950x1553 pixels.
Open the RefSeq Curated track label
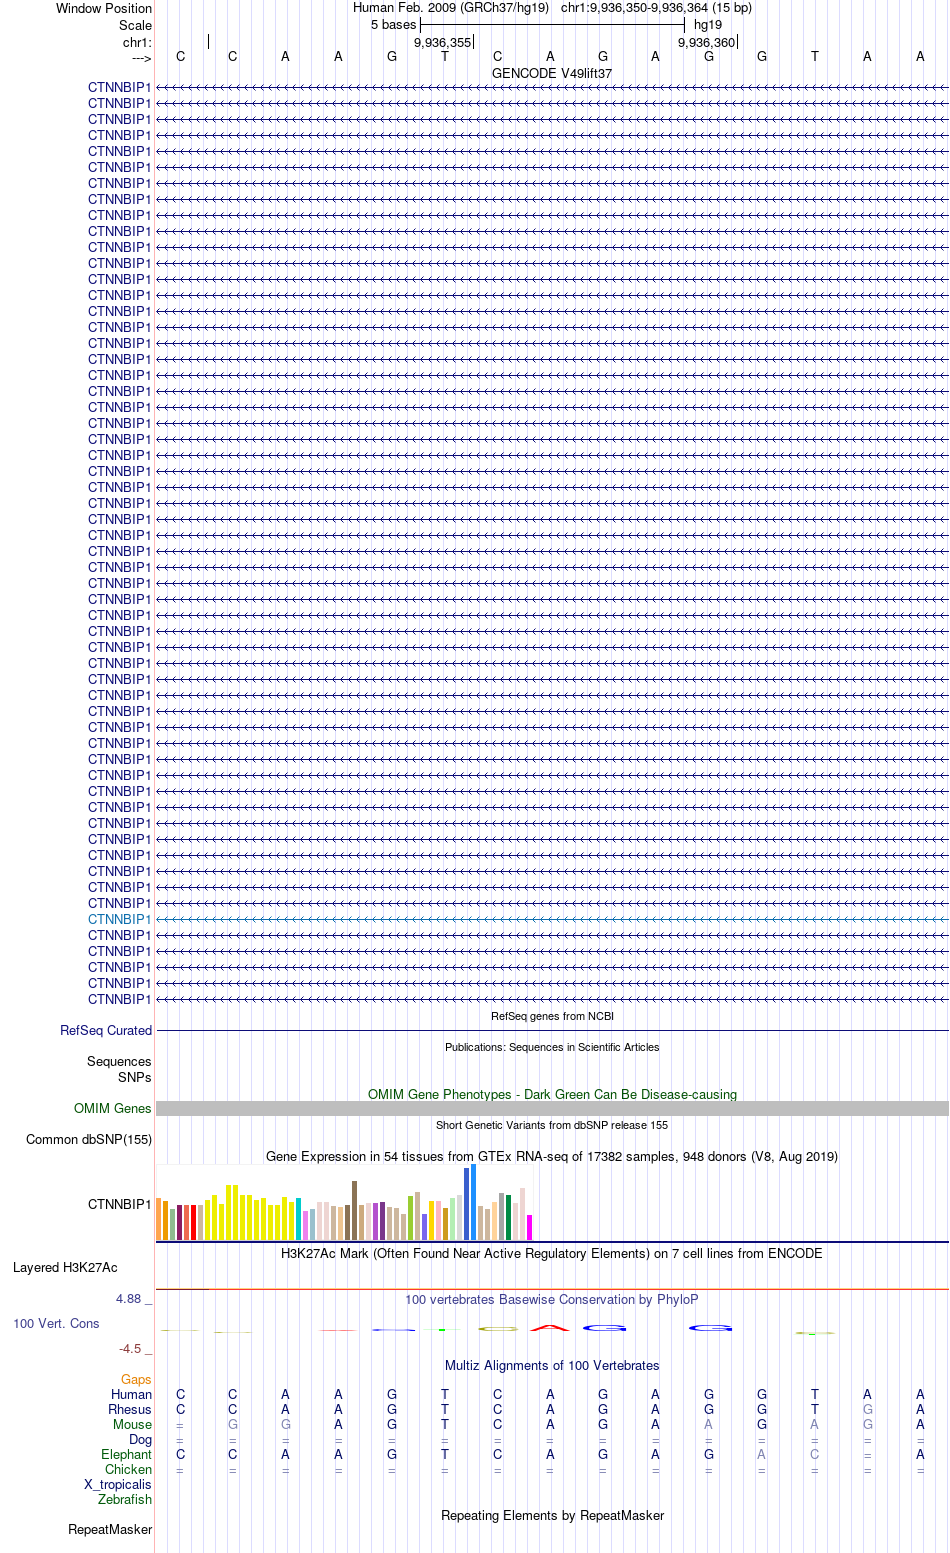coord(106,1031)
